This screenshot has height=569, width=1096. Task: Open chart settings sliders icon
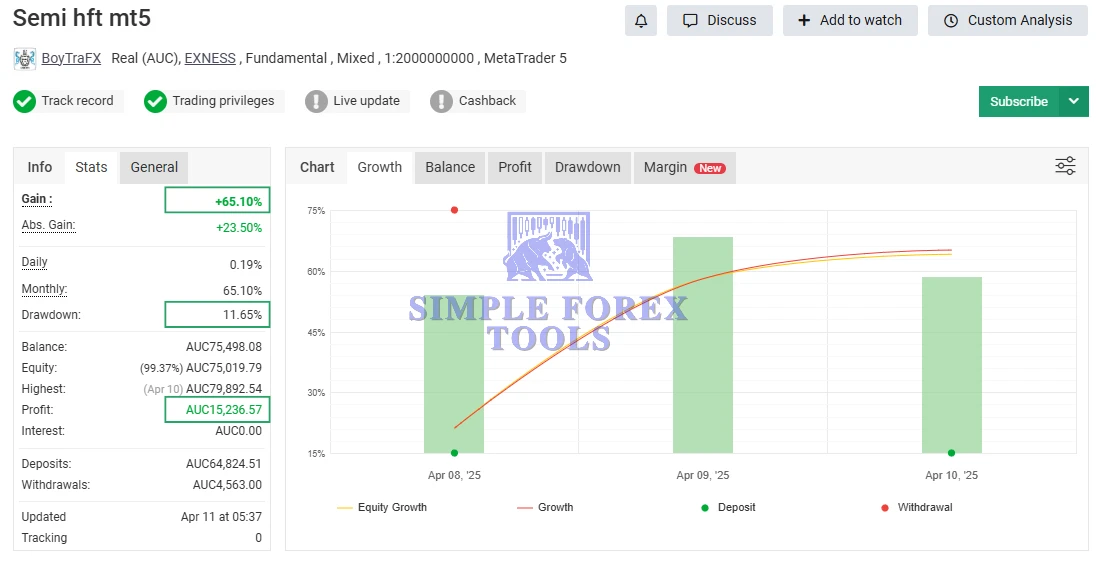click(1065, 166)
